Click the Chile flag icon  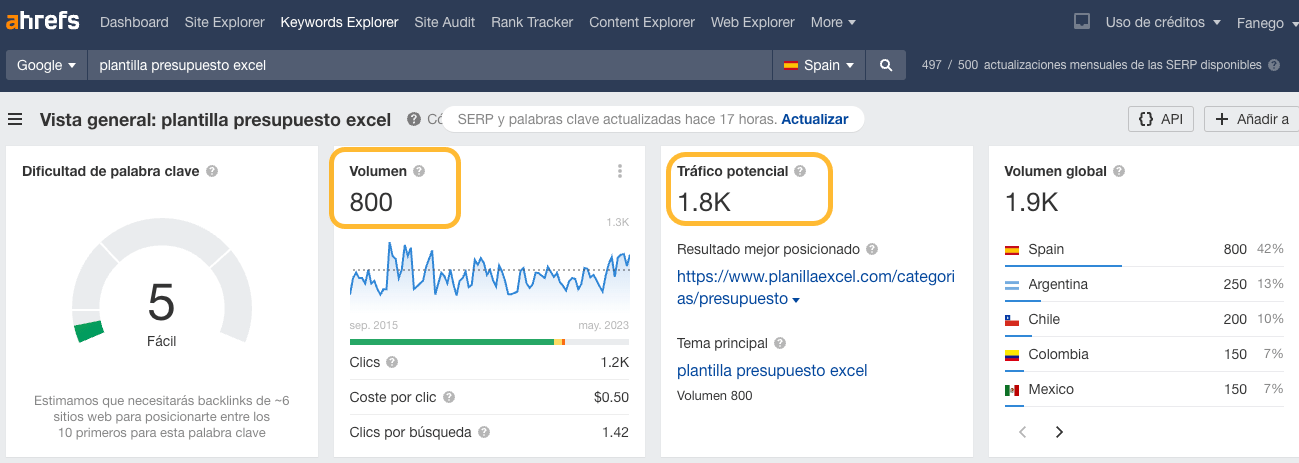click(x=1012, y=320)
